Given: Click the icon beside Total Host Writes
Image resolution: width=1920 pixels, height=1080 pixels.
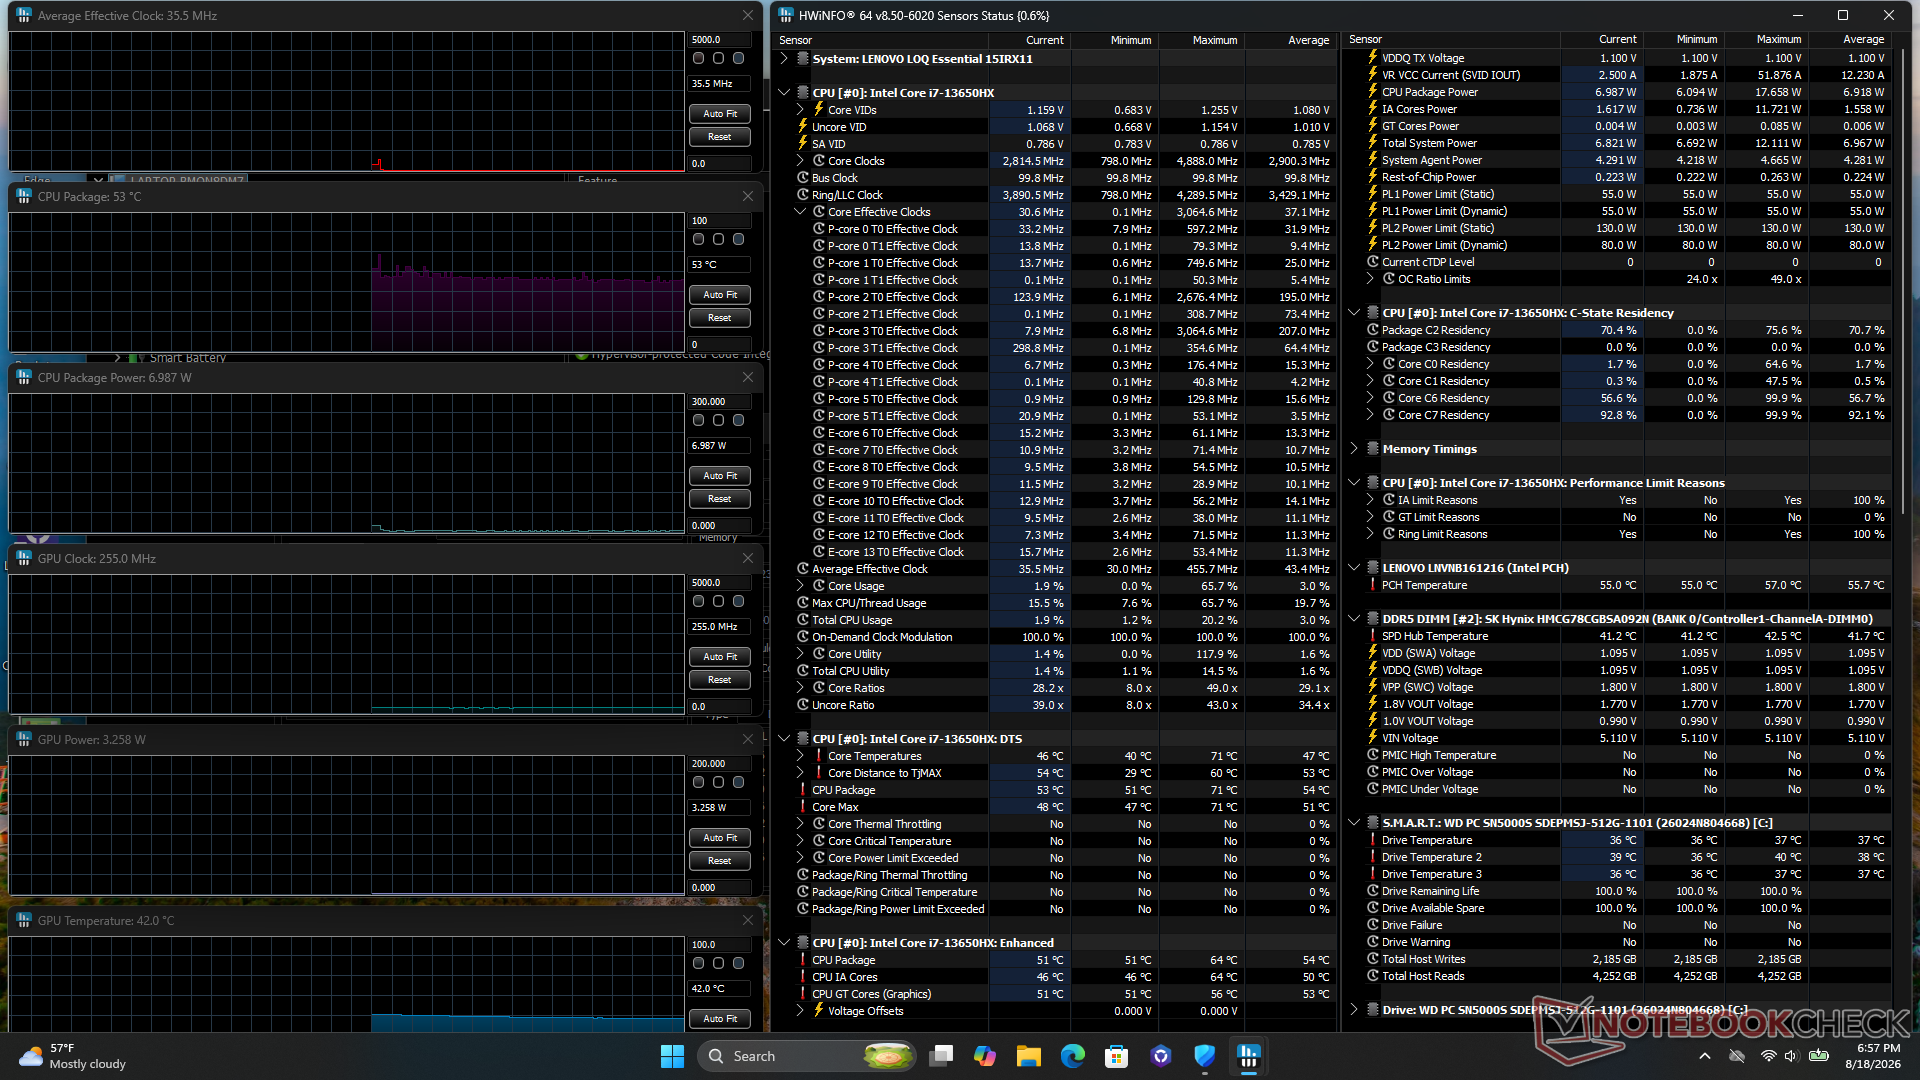Looking at the screenshot, I should [1373, 959].
